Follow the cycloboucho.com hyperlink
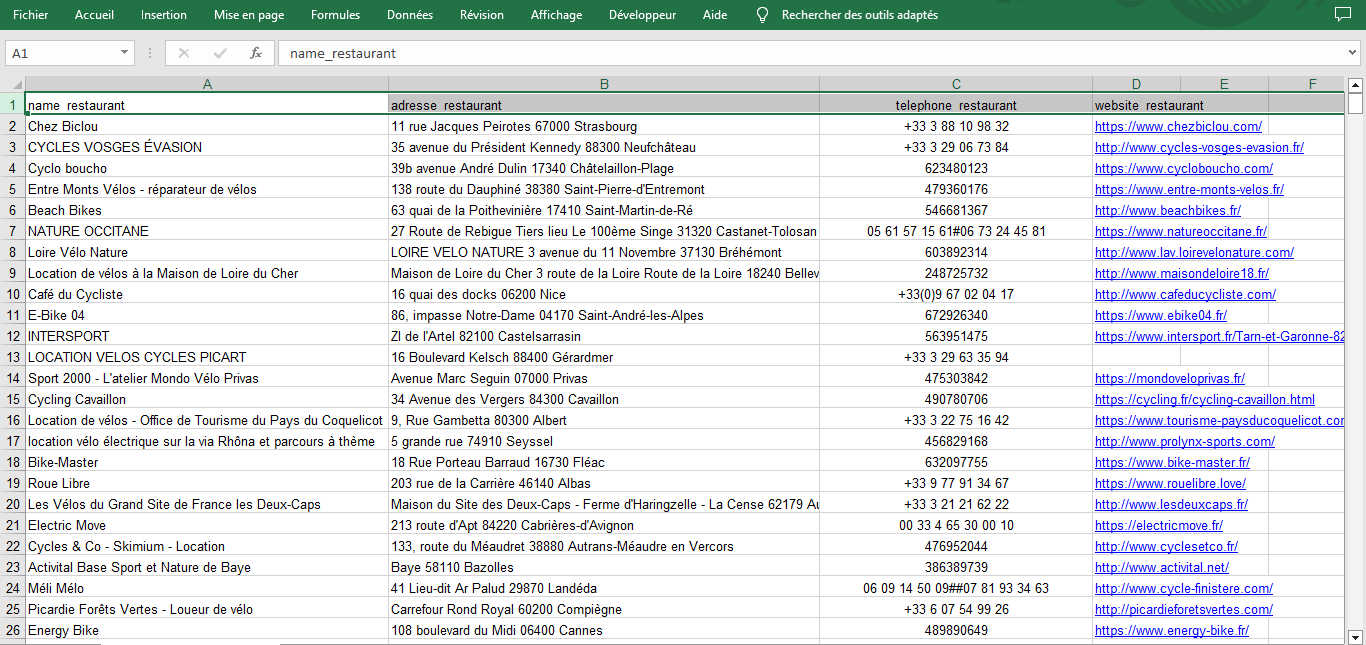The width and height of the screenshot is (1366, 645). [1184, 169]
